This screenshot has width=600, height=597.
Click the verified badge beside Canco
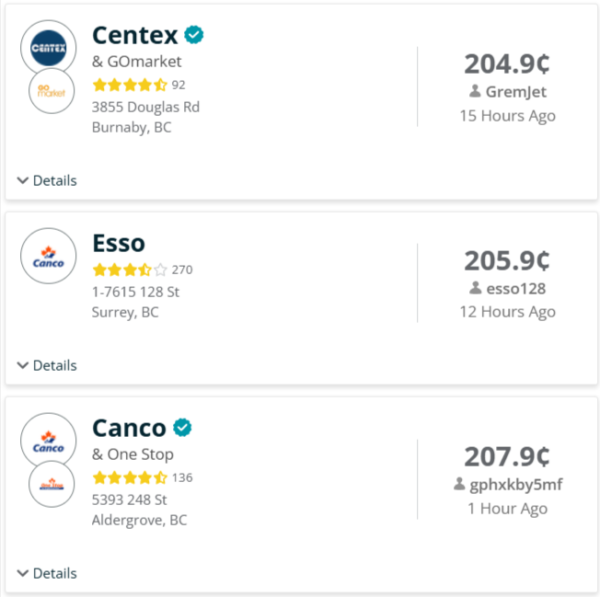point(182,428)
